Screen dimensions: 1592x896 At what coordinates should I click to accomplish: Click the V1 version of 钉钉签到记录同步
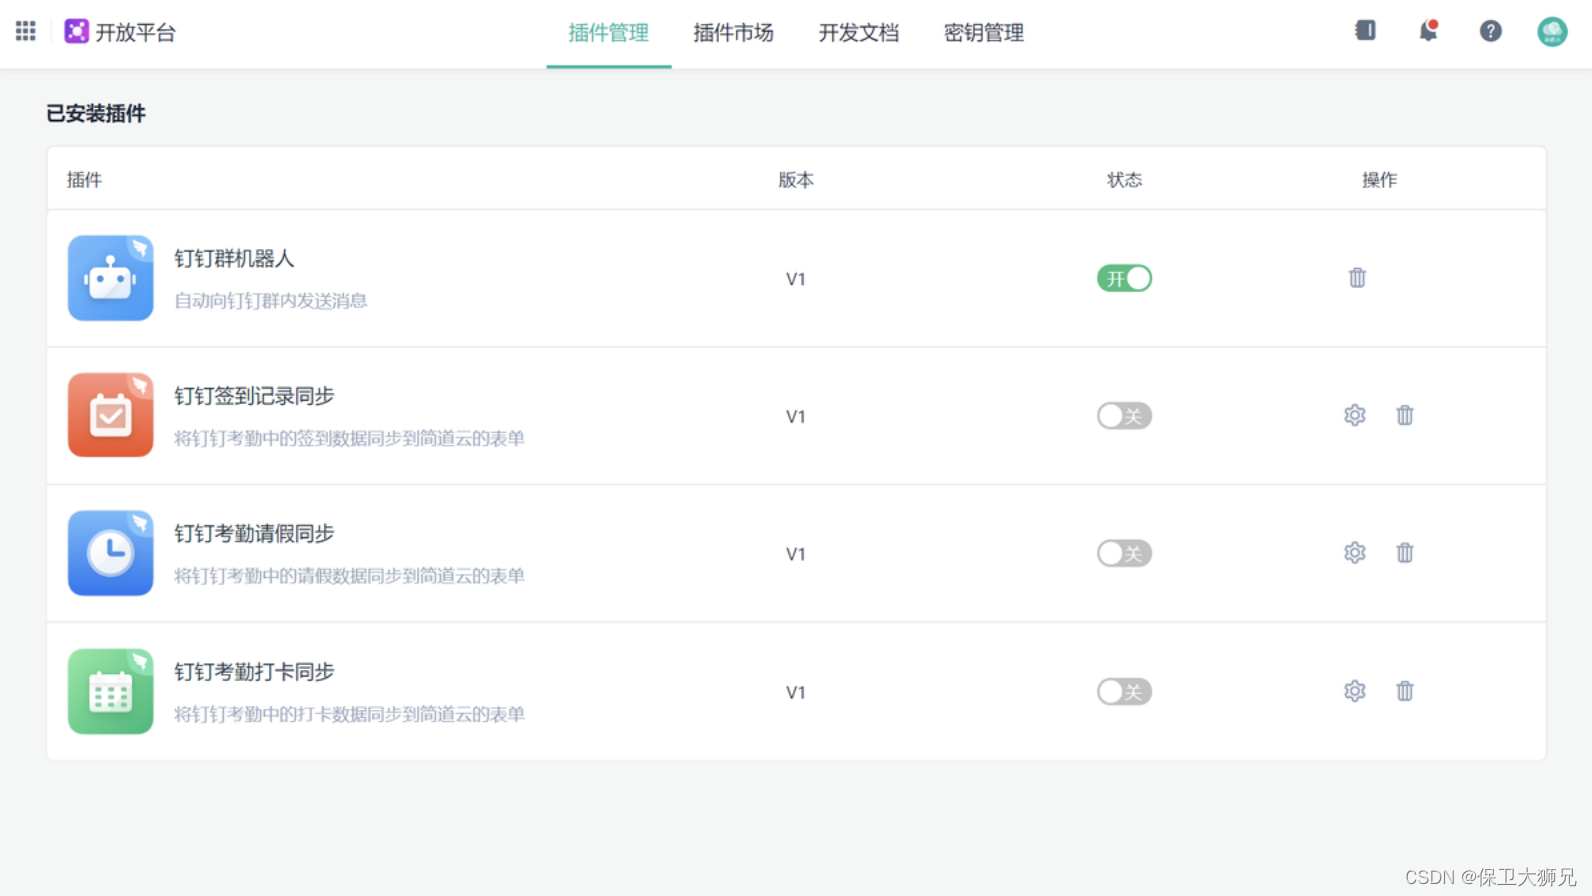click(796, 416)
